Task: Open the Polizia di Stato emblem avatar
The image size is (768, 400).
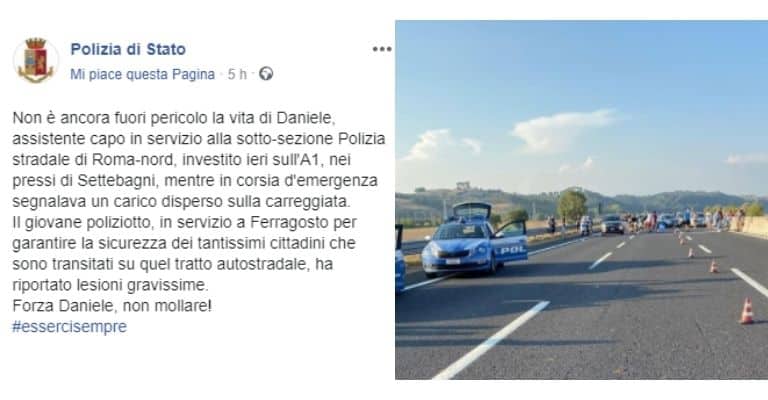Action: pos(36,60)
